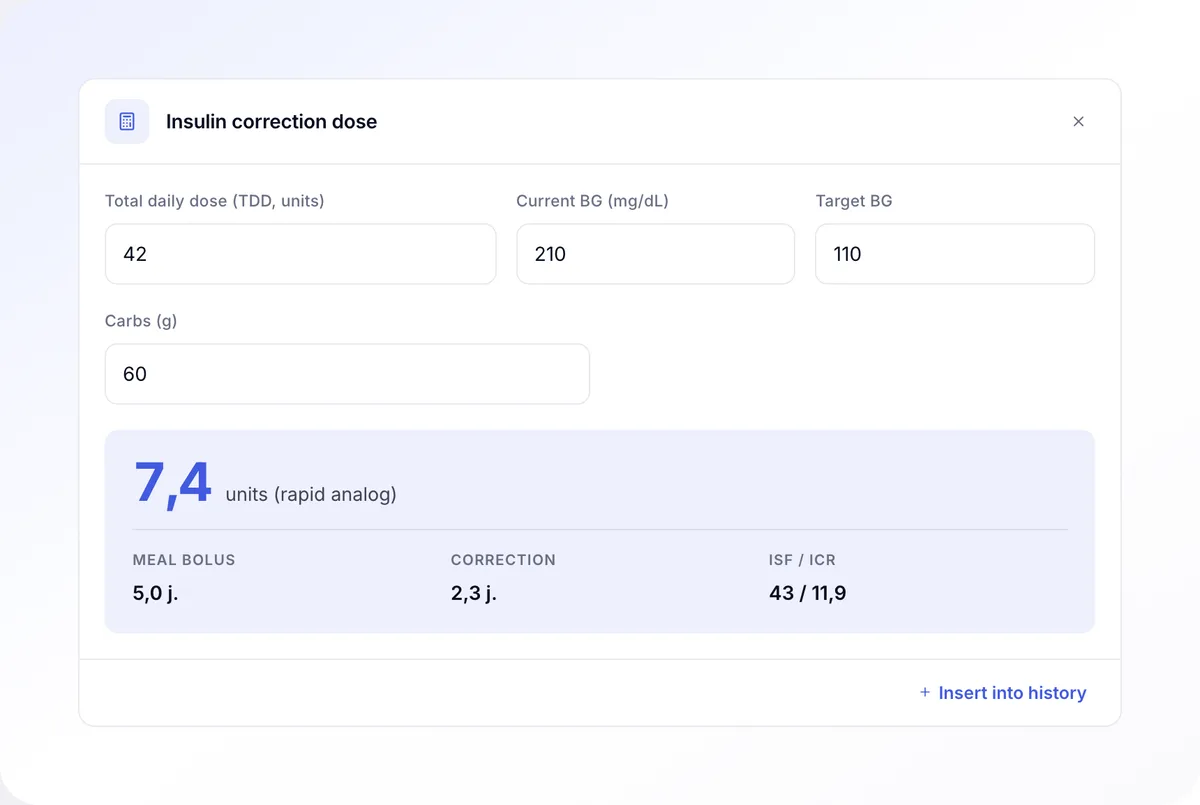The image size is (1200, 805).
Task: Click the Correction value 2,3 j.
Action: coord(474,593)
